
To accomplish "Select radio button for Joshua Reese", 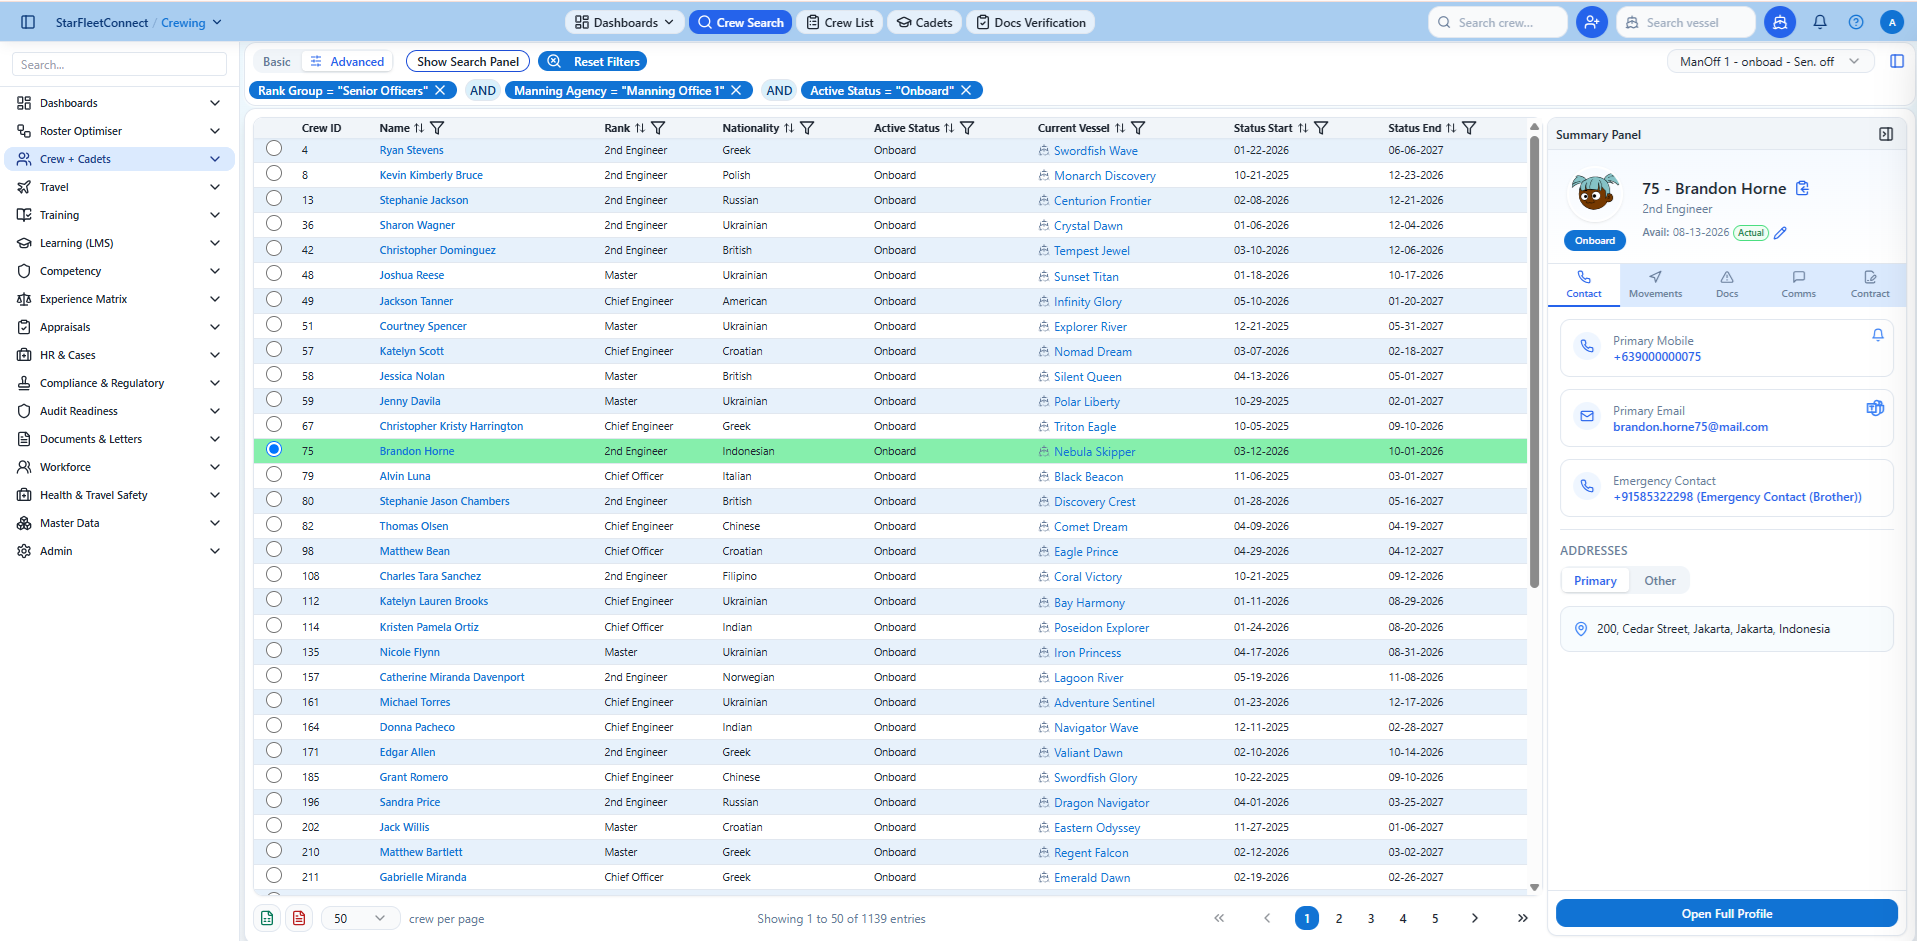I will click(274, 273).
